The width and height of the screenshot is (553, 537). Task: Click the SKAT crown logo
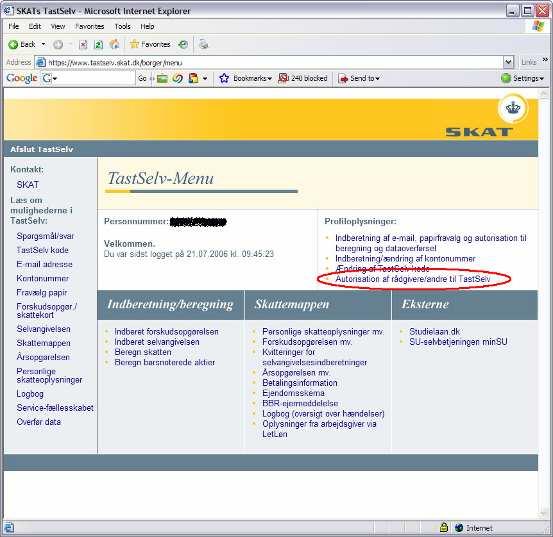[513, 108]
